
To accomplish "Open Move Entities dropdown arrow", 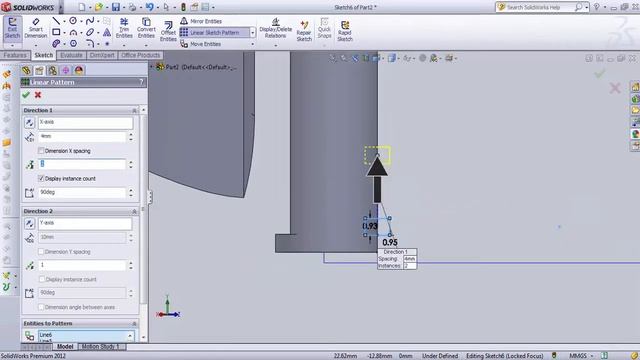I will pos(253,44).
